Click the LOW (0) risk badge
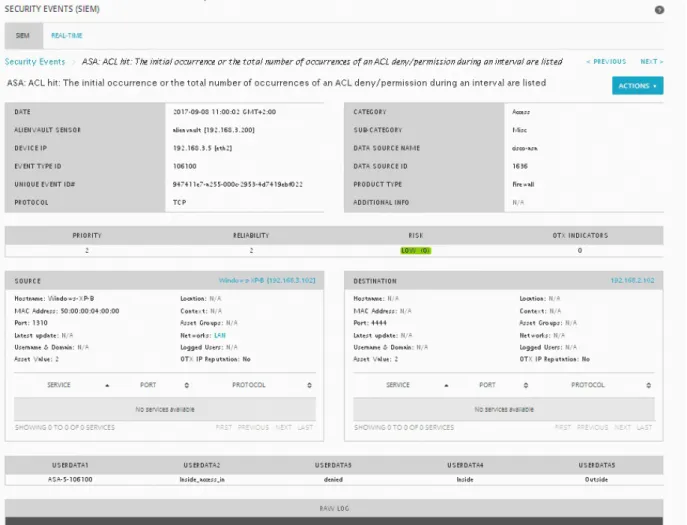The image size is (687, 525). click(x=416, y=251)
